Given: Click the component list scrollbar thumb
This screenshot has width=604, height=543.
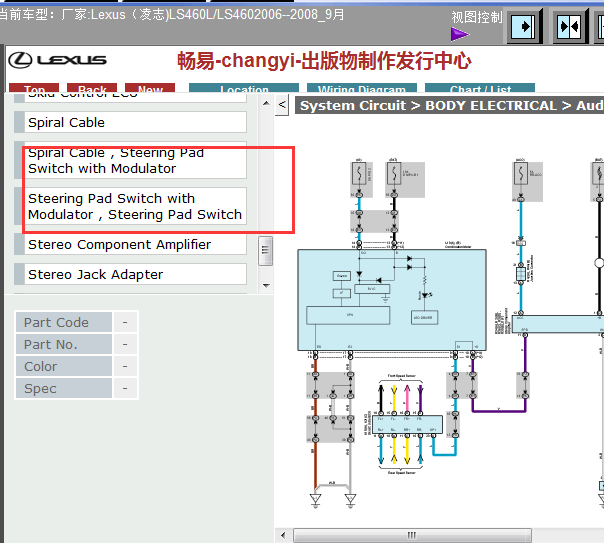Looking at the screenshot, I should pyautogui.click(x=265, y=250).
